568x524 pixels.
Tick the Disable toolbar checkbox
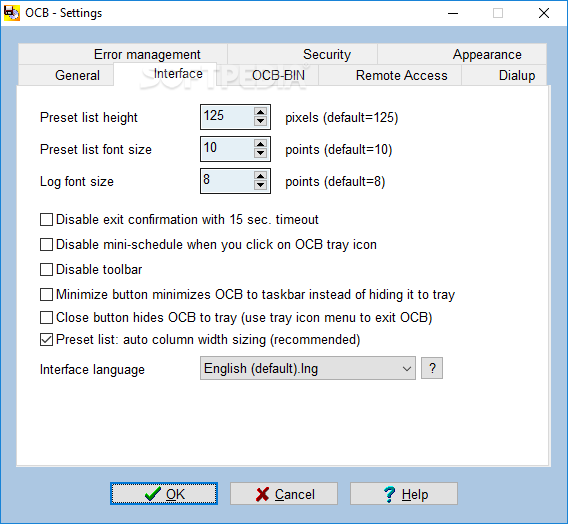point(46,269)
